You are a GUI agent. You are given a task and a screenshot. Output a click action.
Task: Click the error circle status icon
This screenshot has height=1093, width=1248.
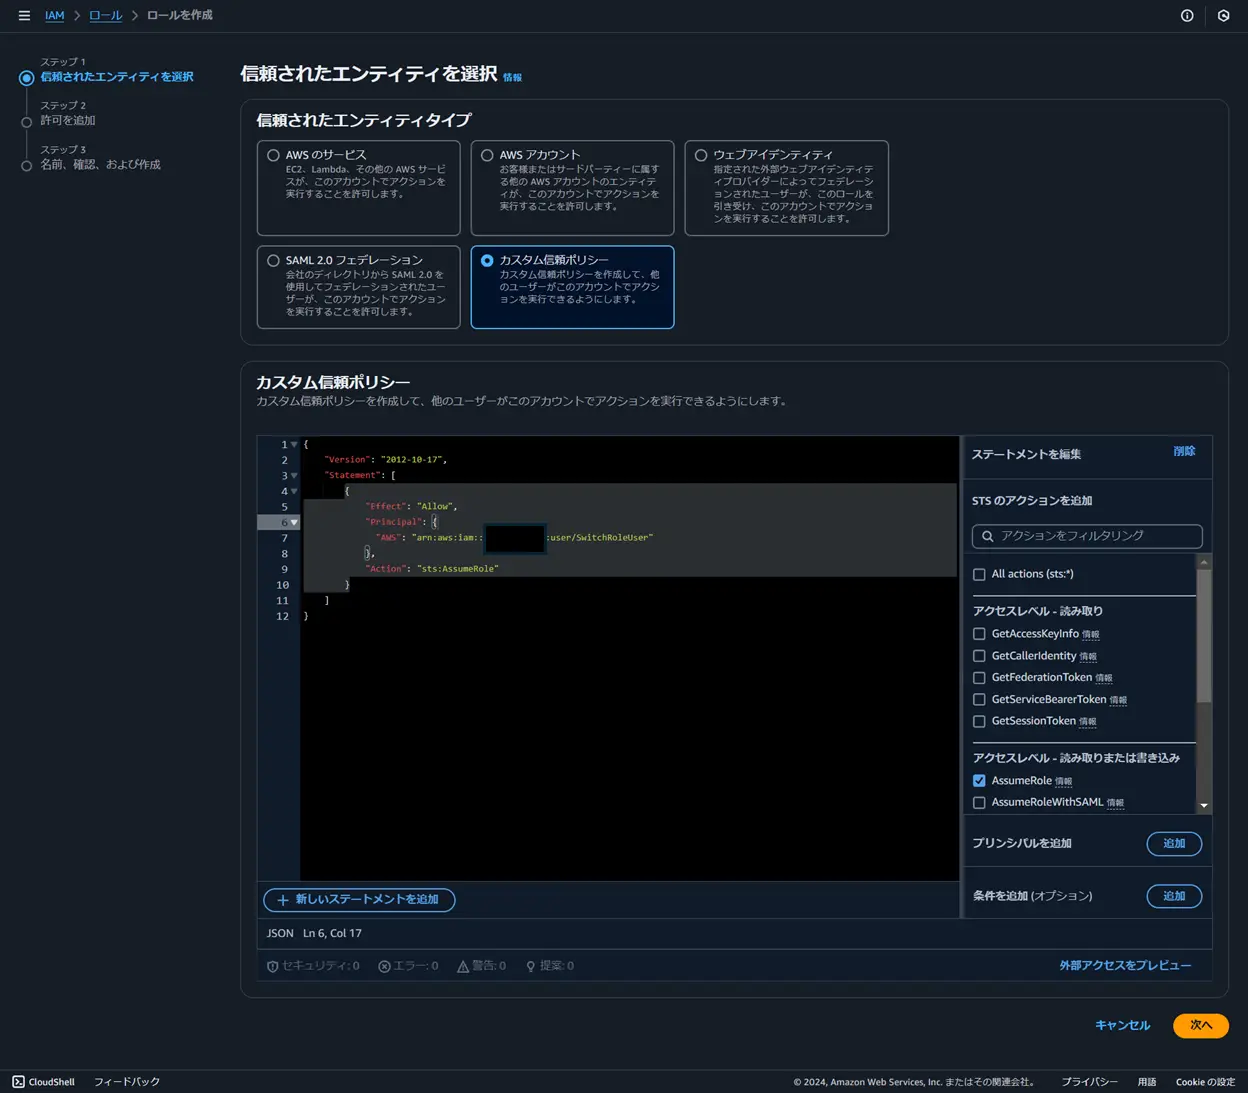384,966
